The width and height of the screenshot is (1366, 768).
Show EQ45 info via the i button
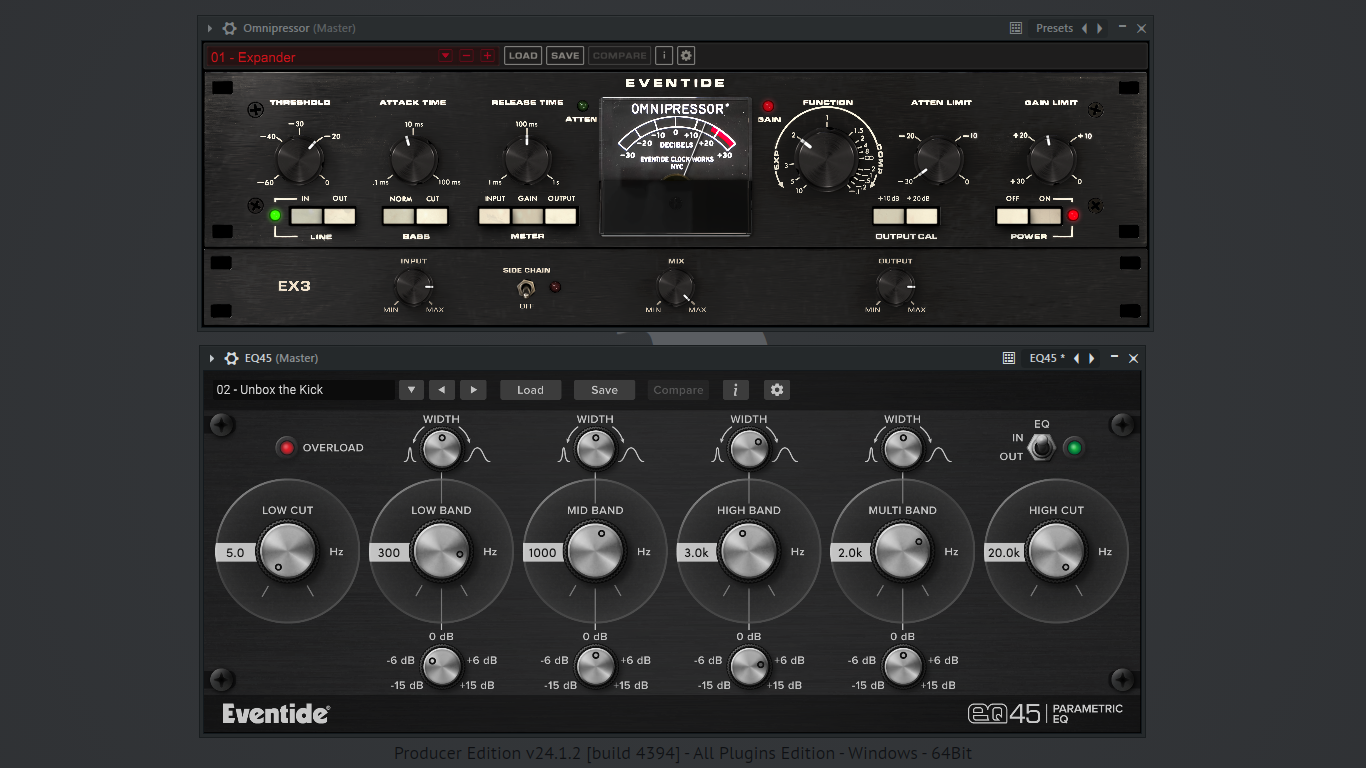click(735, 390)
